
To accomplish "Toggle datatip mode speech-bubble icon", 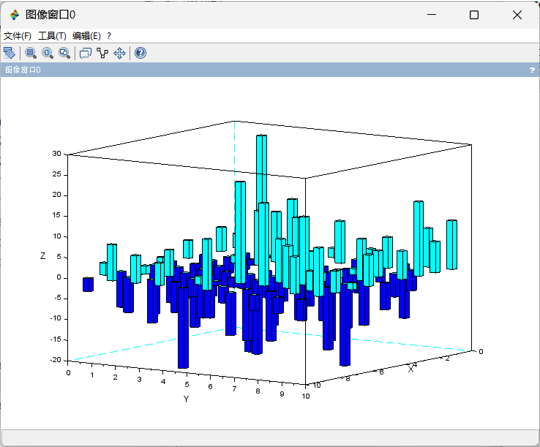I will [x=85, y=53].
